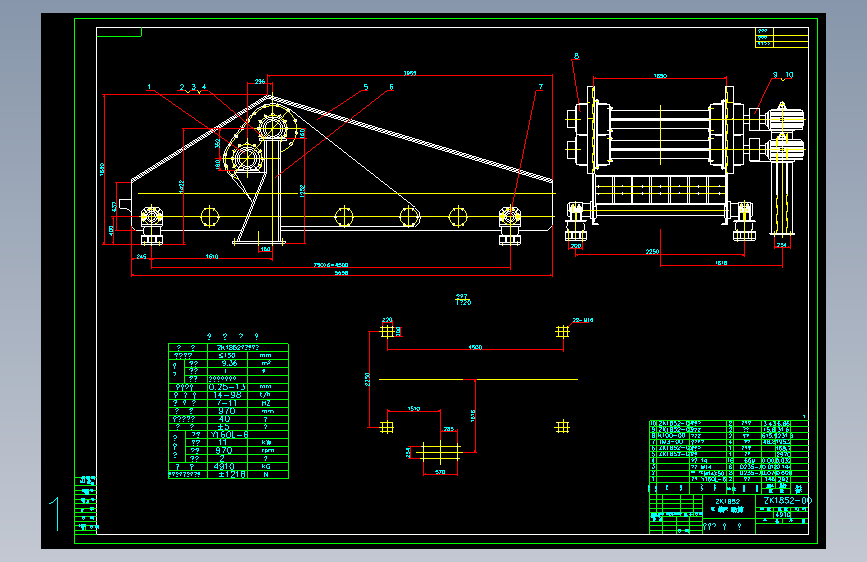Select the 1890 dimension above end view

pyautogui.click(x=660, y=76)
